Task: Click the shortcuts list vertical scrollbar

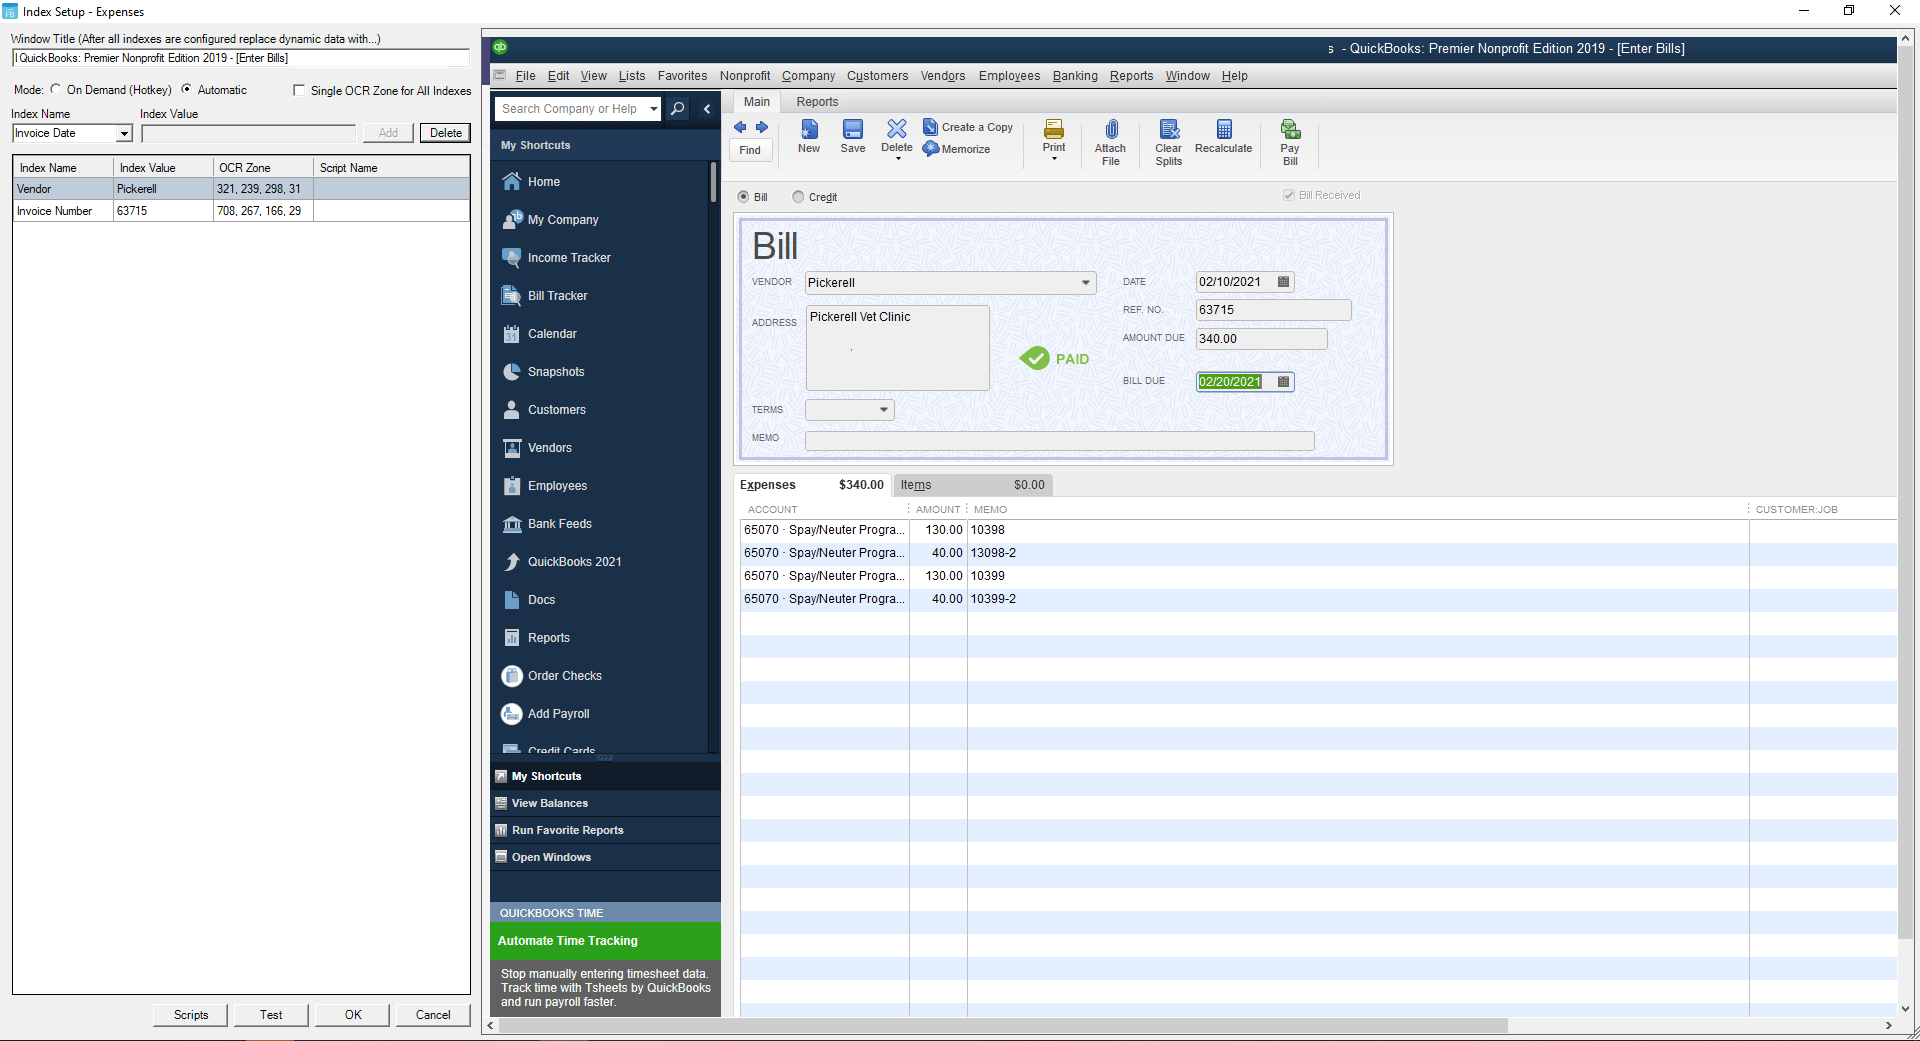Action: [x=713, y=182]
